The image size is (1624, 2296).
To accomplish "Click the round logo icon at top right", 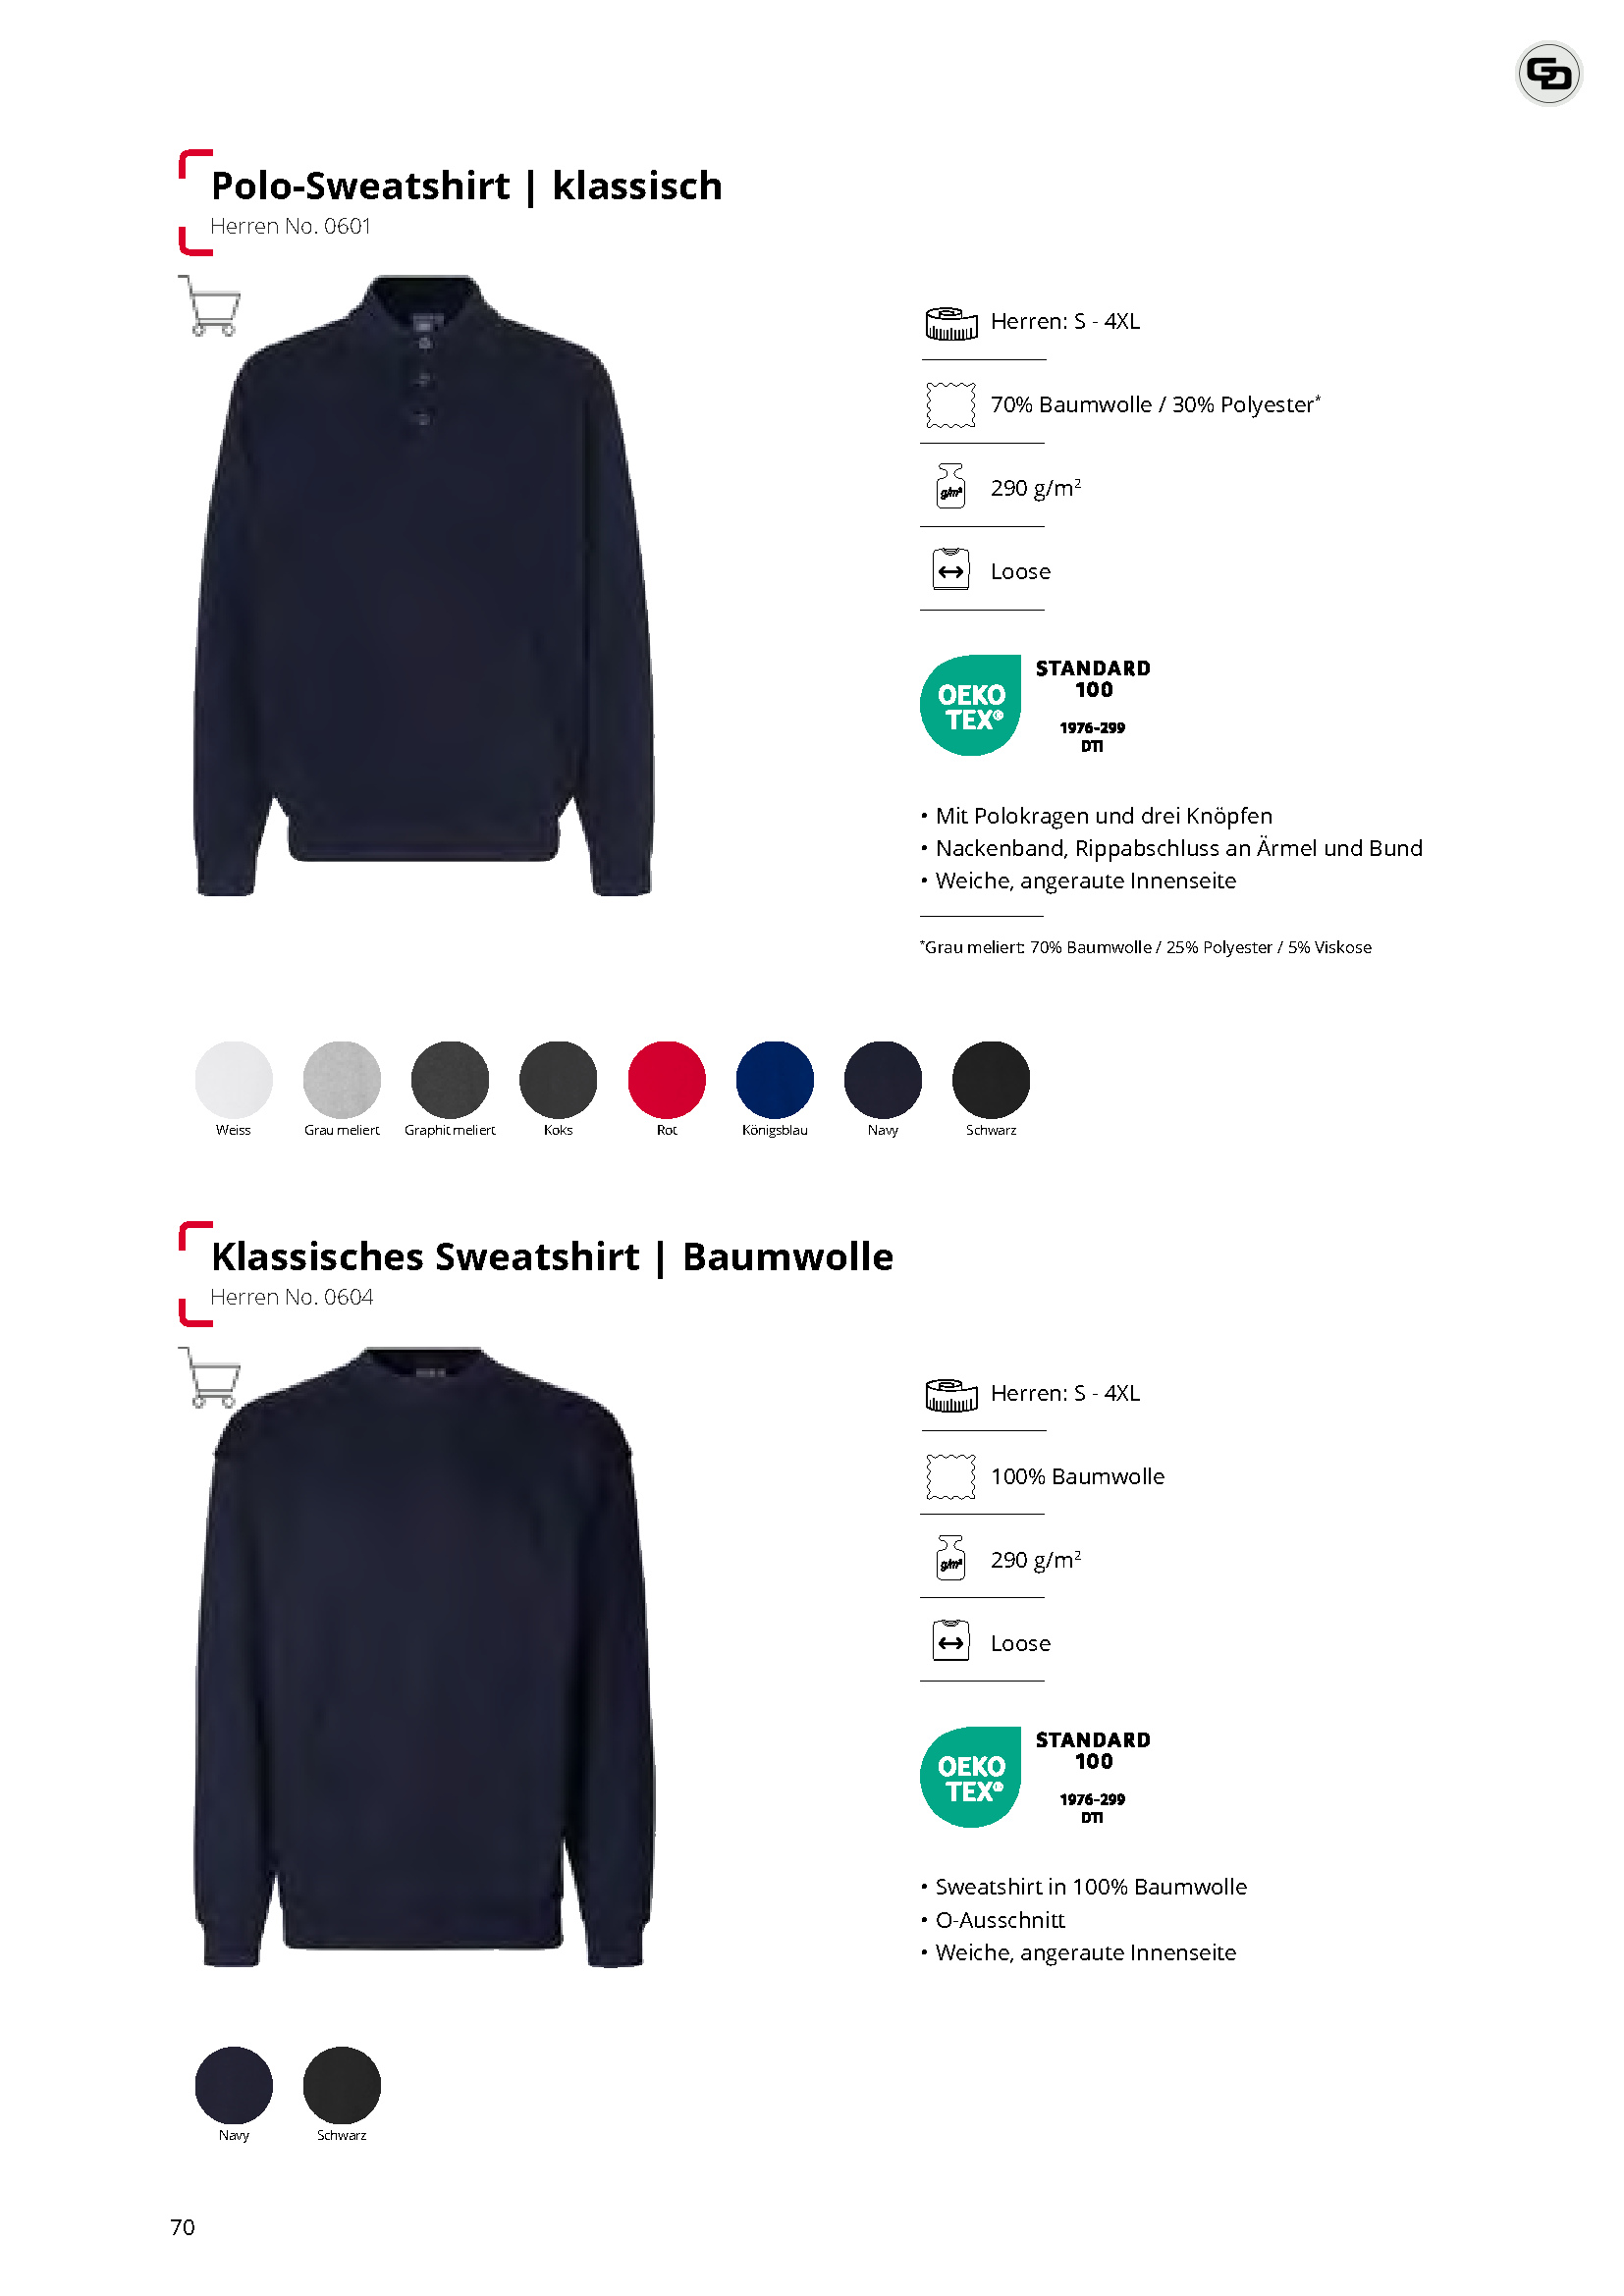I will pyautogui.click(x=1548, y=73).
